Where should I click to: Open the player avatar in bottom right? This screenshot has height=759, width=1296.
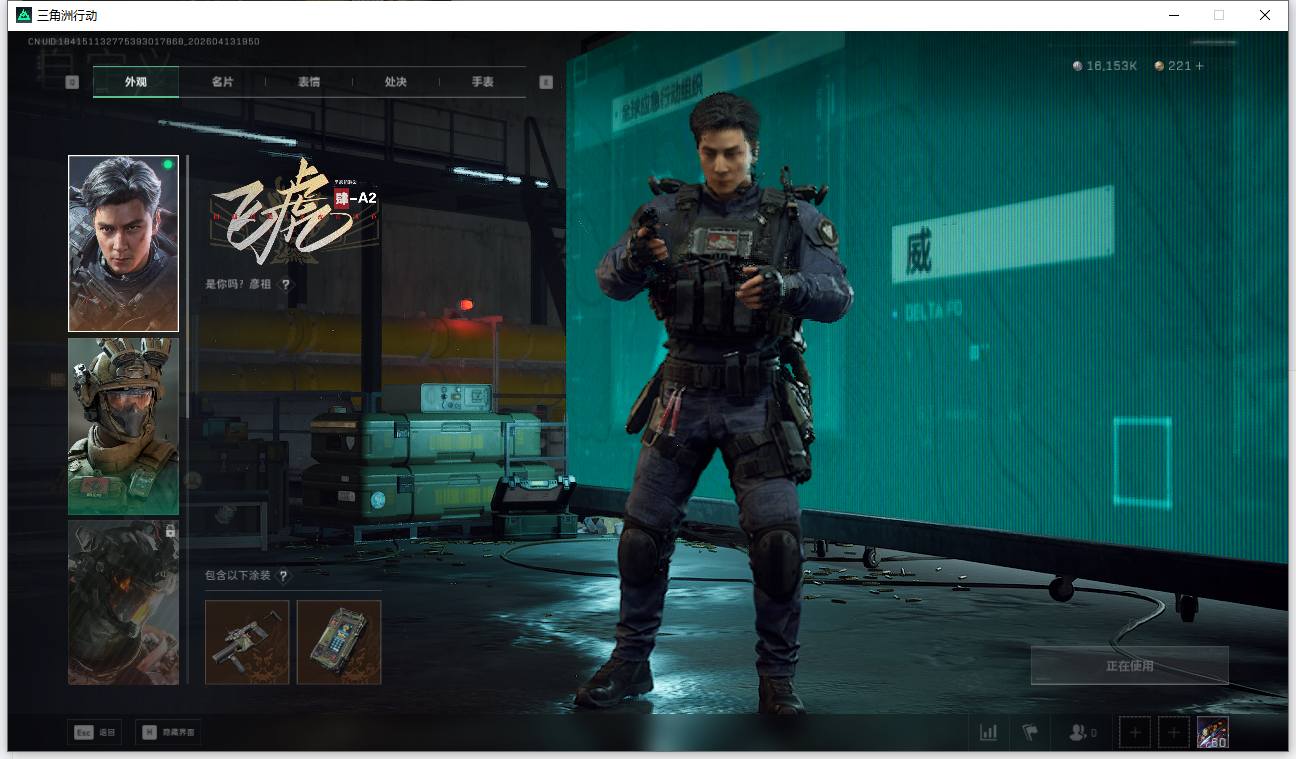tap(1212, 733)
